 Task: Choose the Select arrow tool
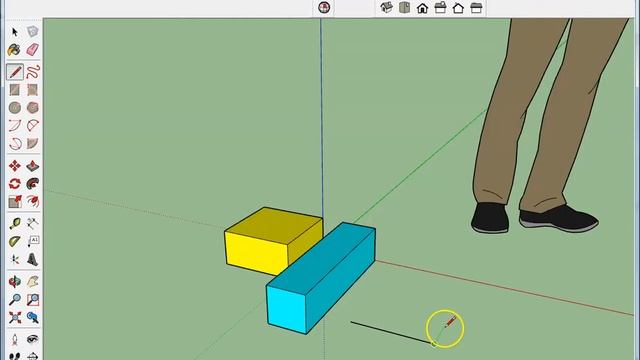[15, 32]
